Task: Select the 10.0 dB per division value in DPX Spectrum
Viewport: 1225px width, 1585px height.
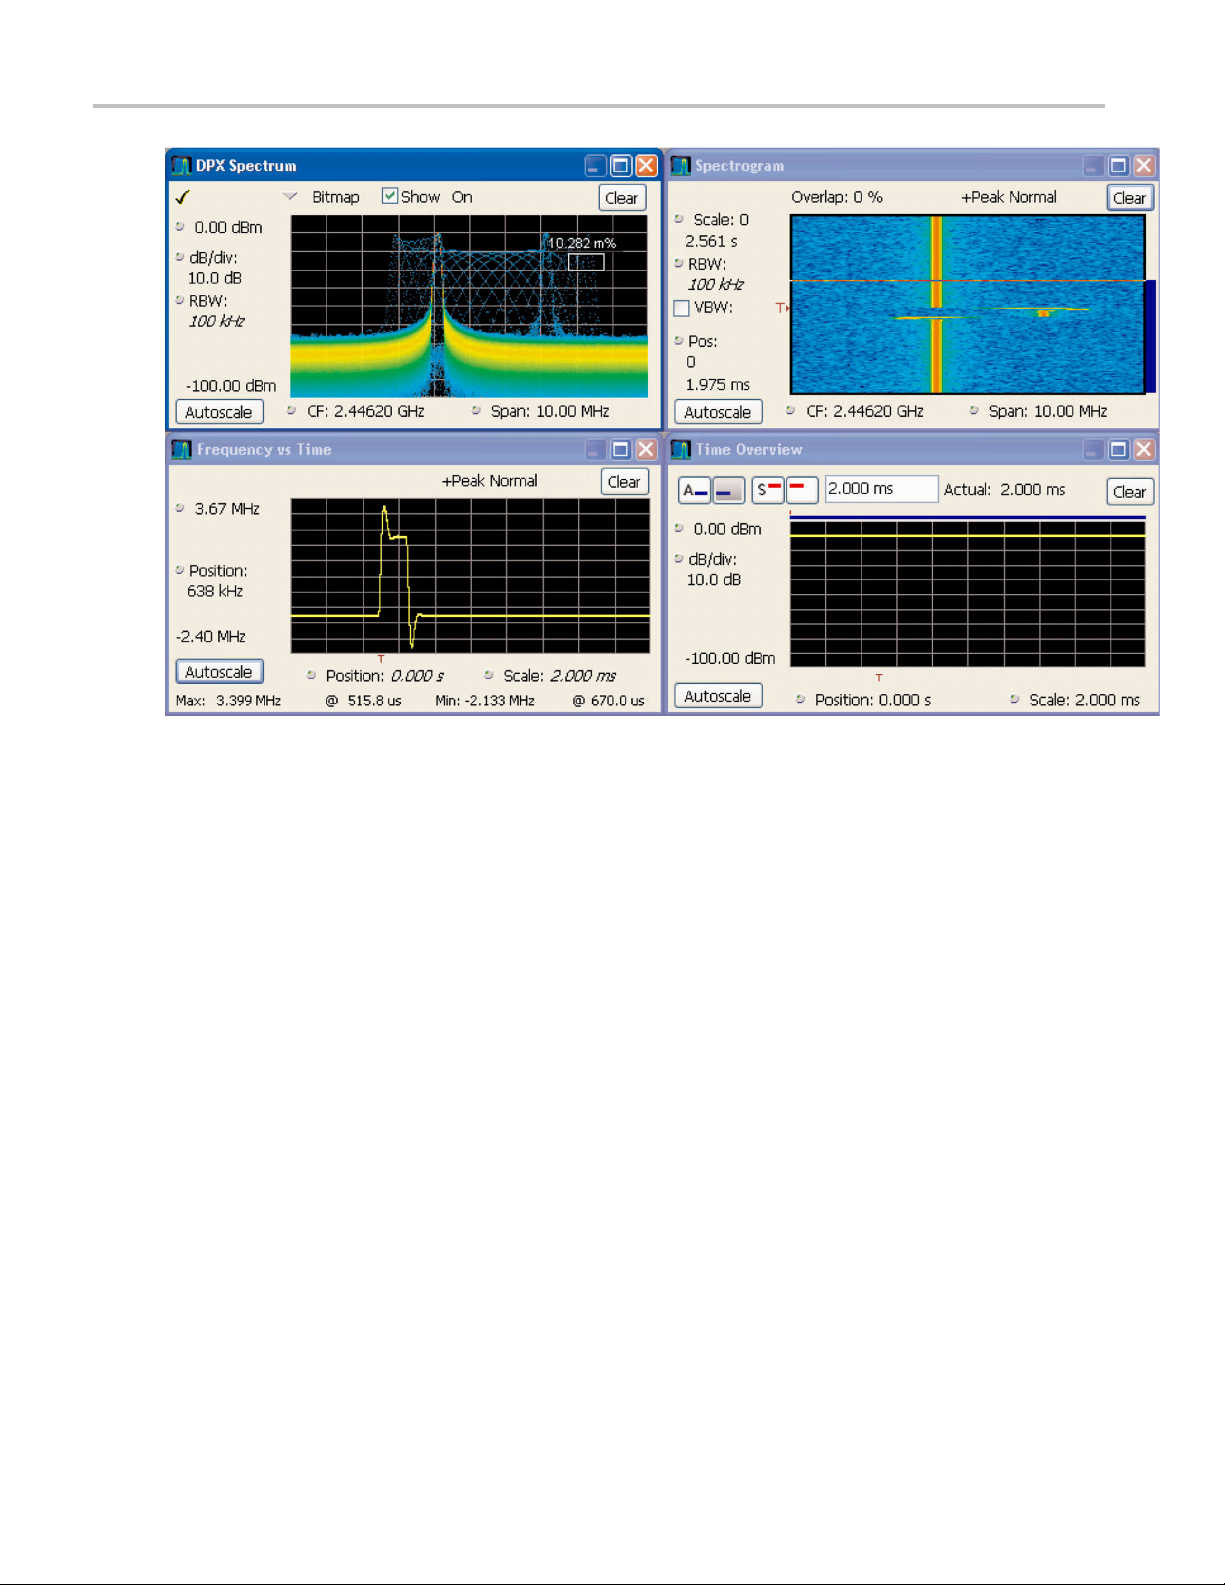Action: (215, 278)
